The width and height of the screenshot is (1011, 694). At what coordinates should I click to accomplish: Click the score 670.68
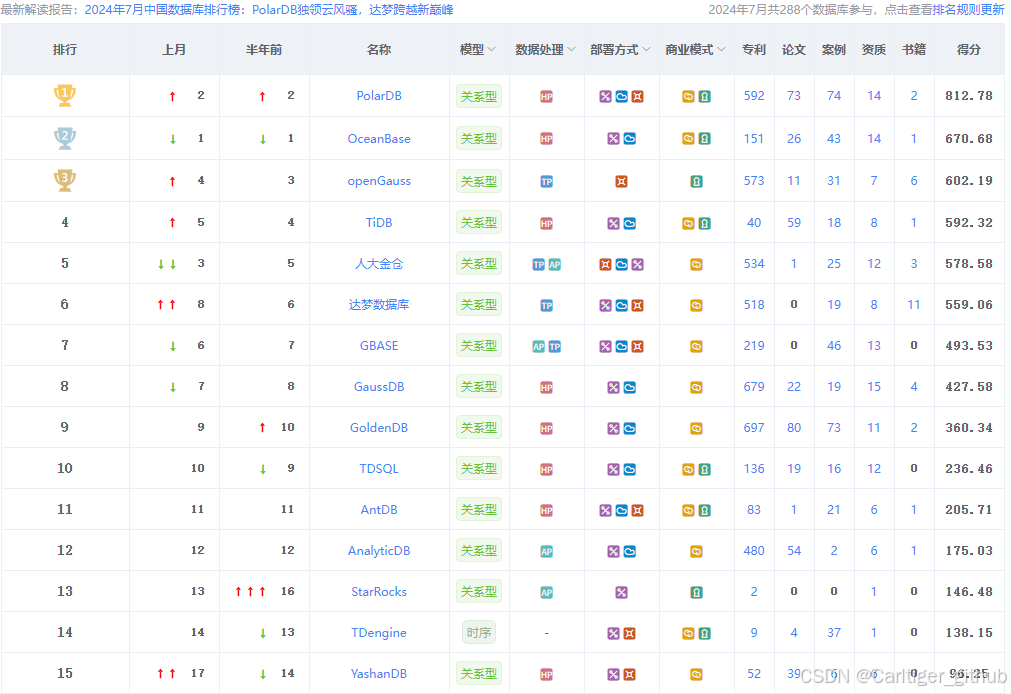(968, 139)
